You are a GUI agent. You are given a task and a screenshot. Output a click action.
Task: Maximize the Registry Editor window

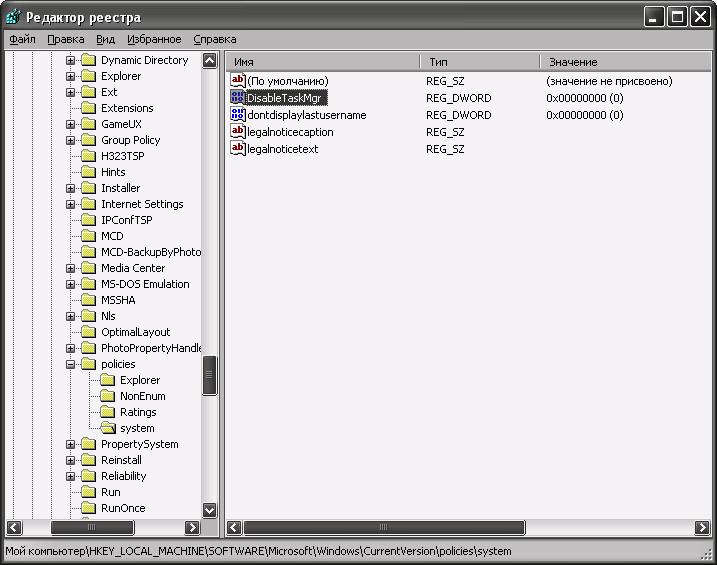point(677,17)
